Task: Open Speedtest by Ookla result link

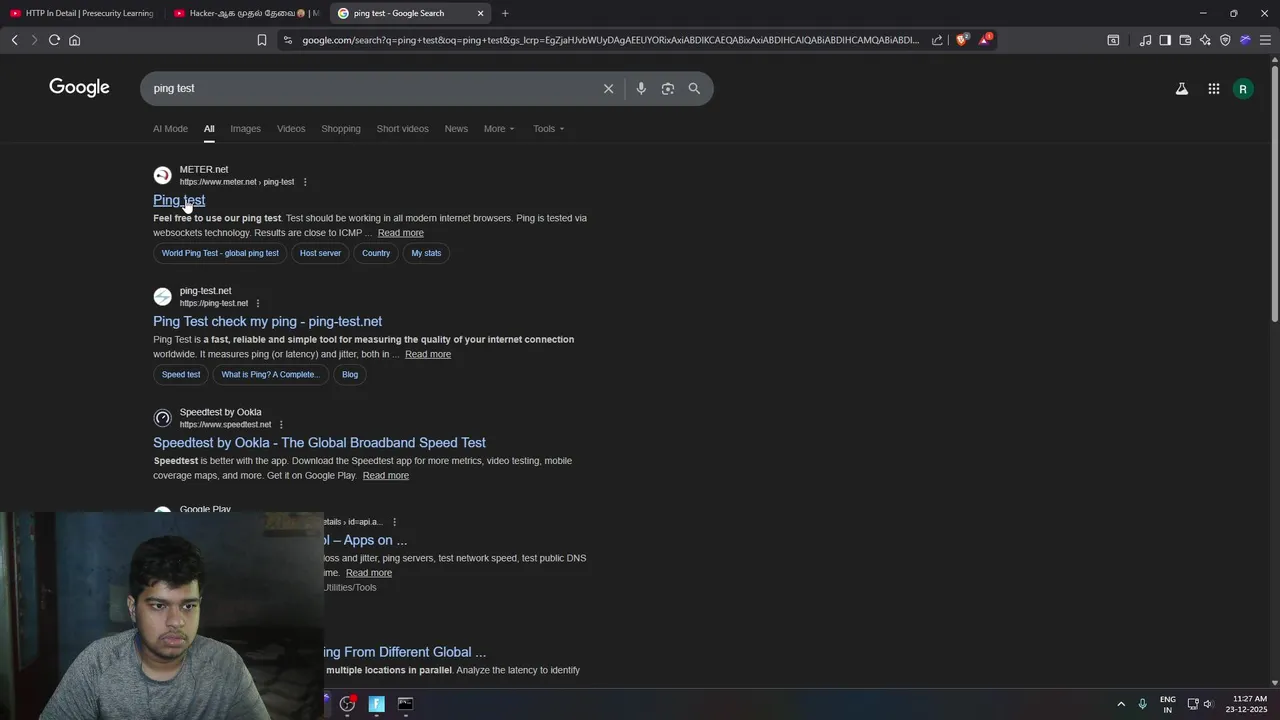Action: [319, 443]
